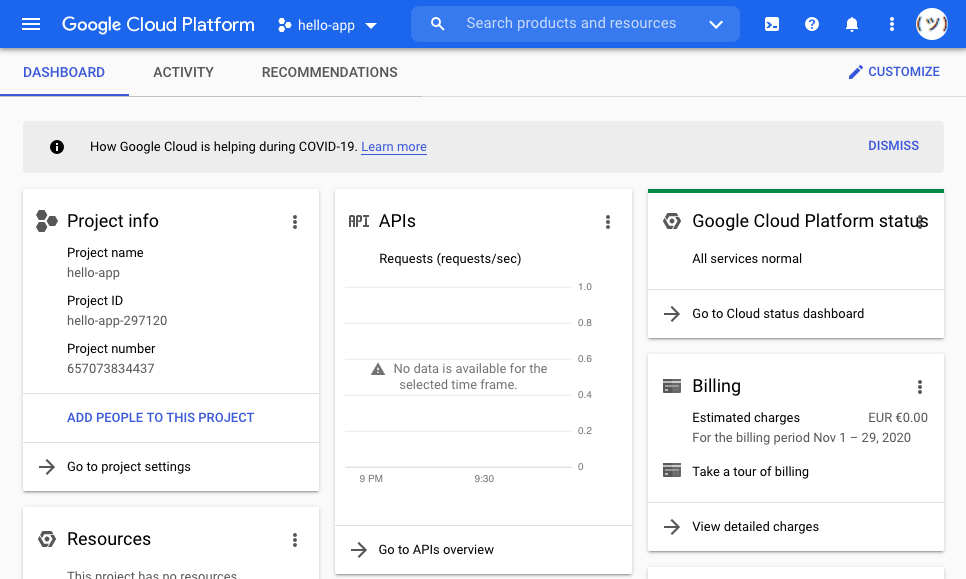Click the Google Cloud Platform status shield icon
Image resolution: width=966 pixels, height=579 pixels.
(672, 221)
